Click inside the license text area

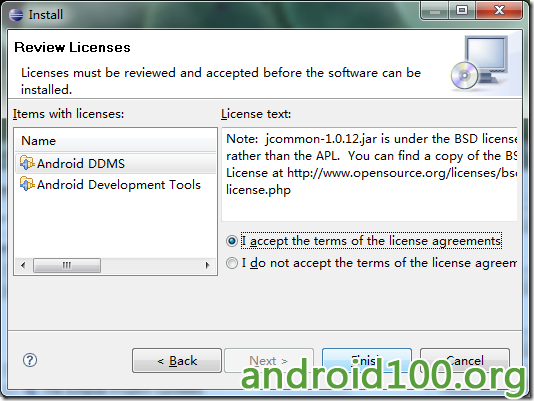pos(370,174)
